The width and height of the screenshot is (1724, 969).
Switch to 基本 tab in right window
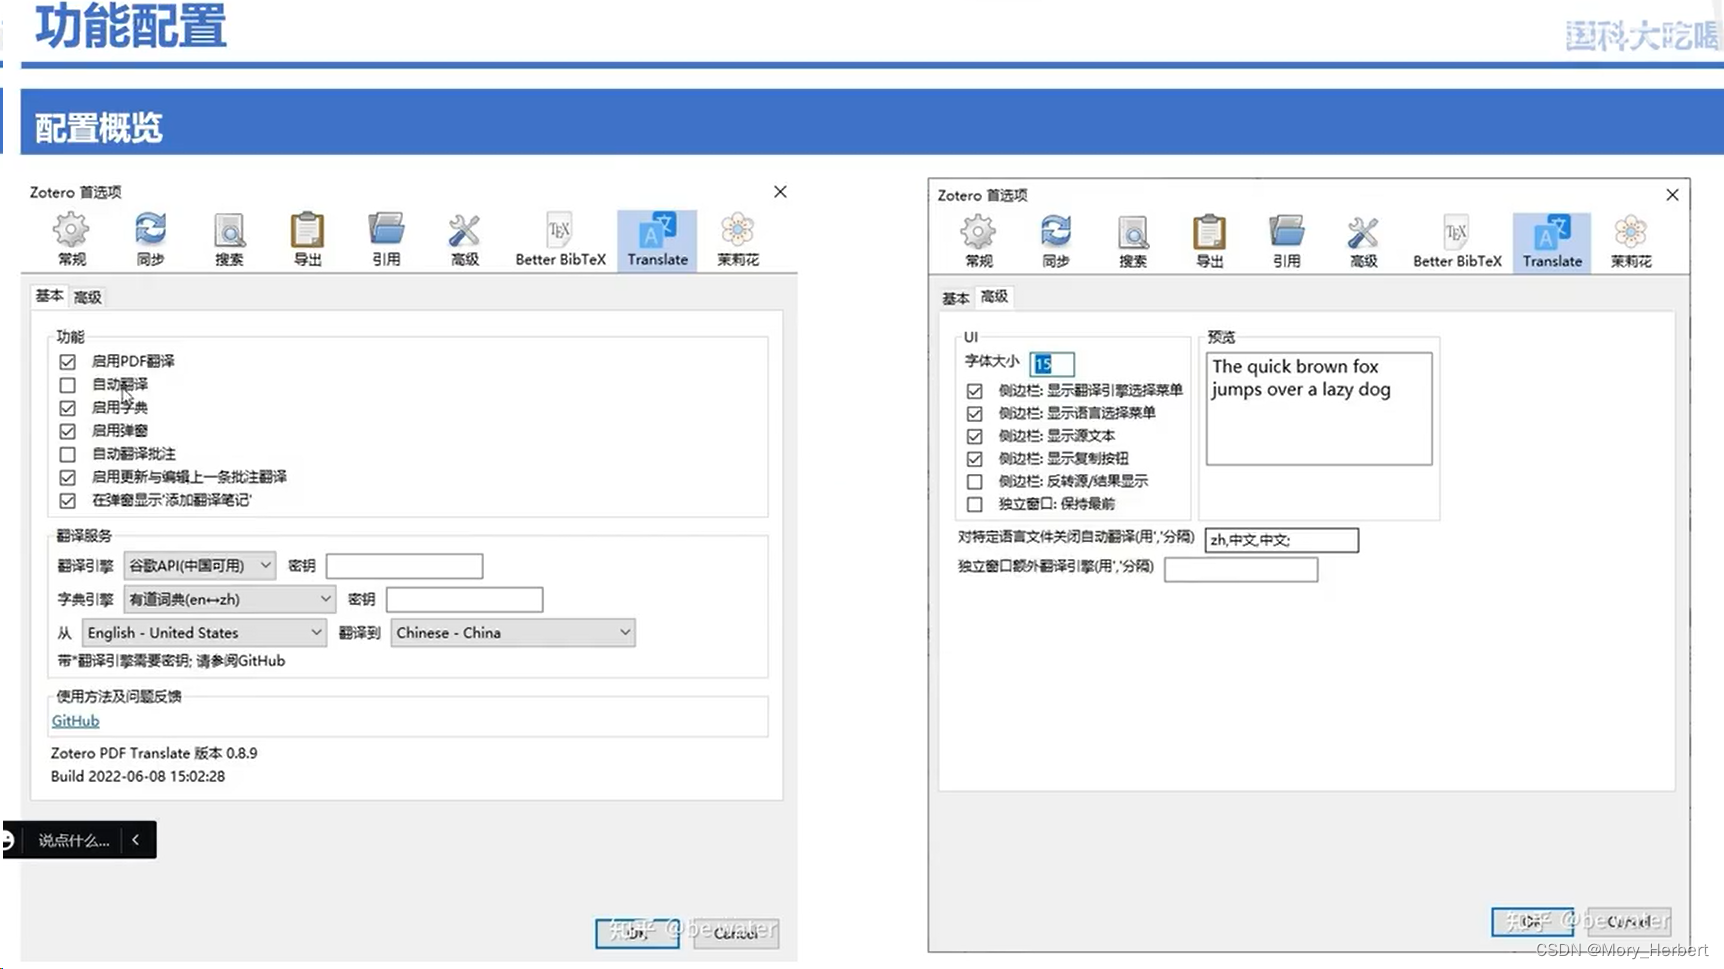tap(955, 298)
